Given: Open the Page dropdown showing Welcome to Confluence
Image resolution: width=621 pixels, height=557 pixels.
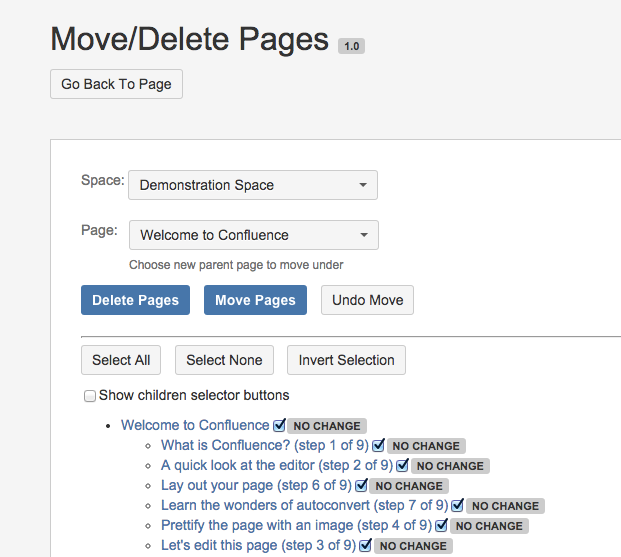Looking at the screenshot, I should pos(253,235).
